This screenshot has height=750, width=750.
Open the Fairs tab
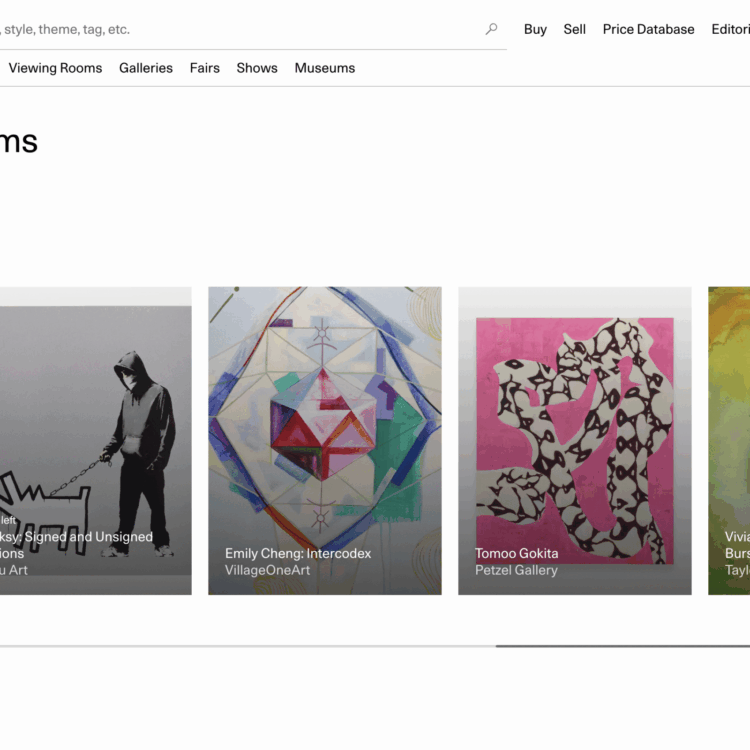[x=205, y=68]
